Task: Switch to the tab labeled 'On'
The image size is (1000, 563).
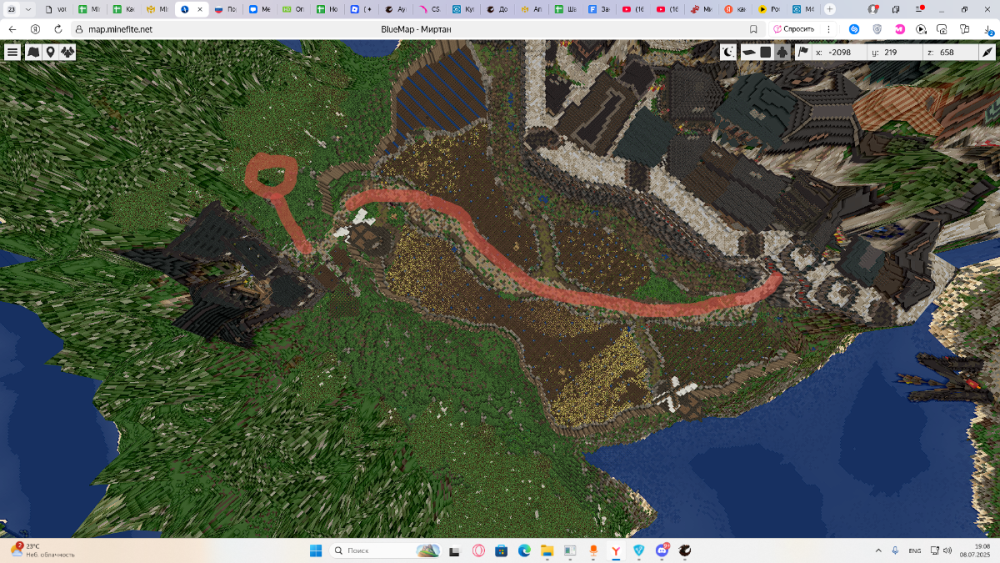Action: coord(293,9)
